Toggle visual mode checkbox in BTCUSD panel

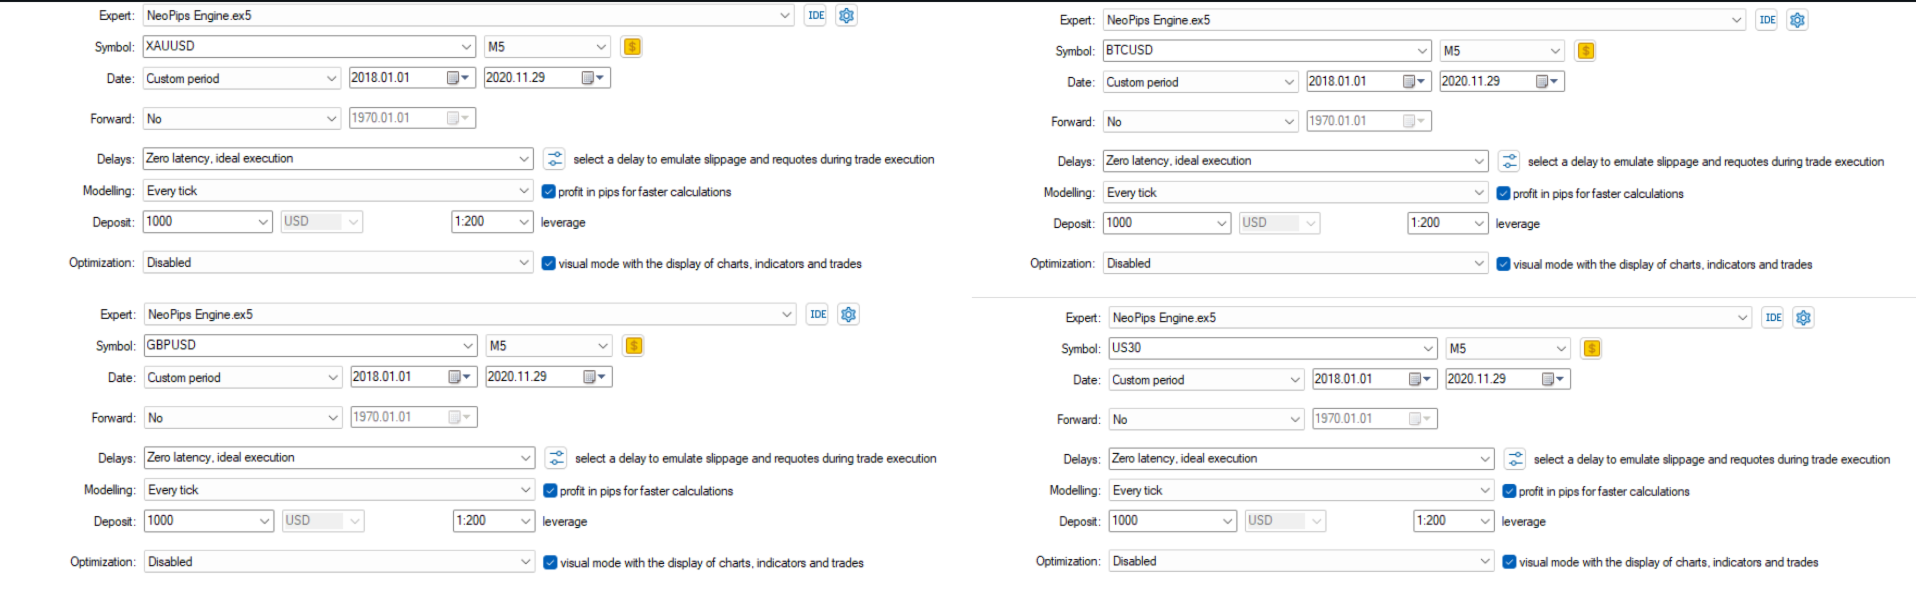click(x=1503, y=265)
